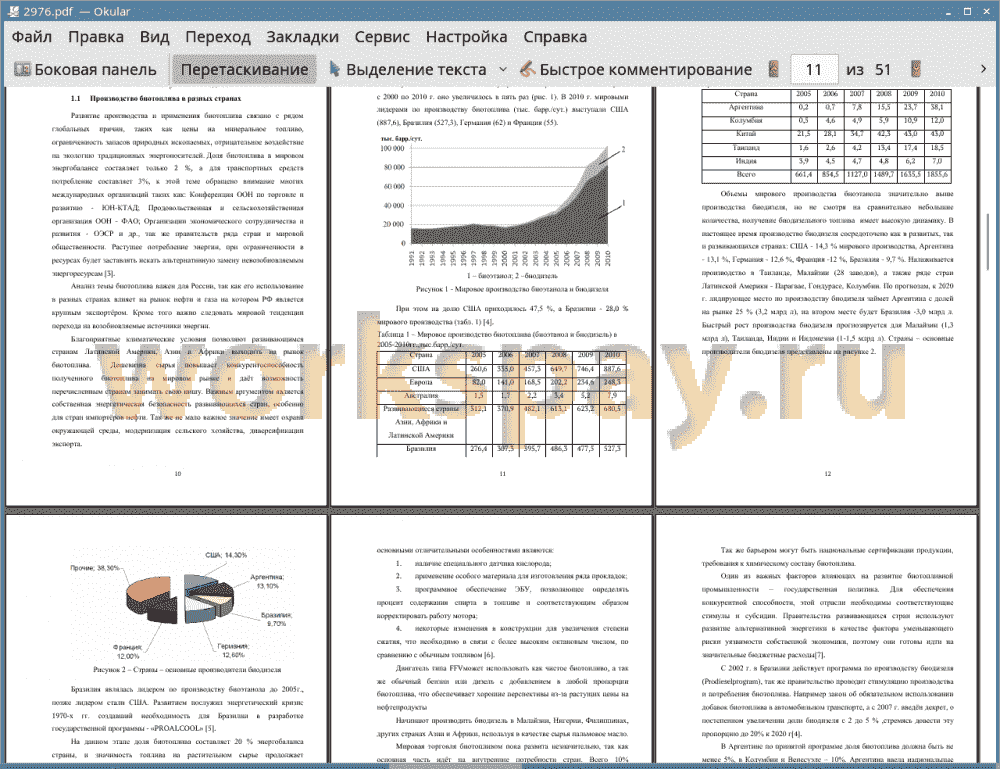Click the vertical scrollbar handle
Screen dimensions: 1000x769
pos(987,242)
